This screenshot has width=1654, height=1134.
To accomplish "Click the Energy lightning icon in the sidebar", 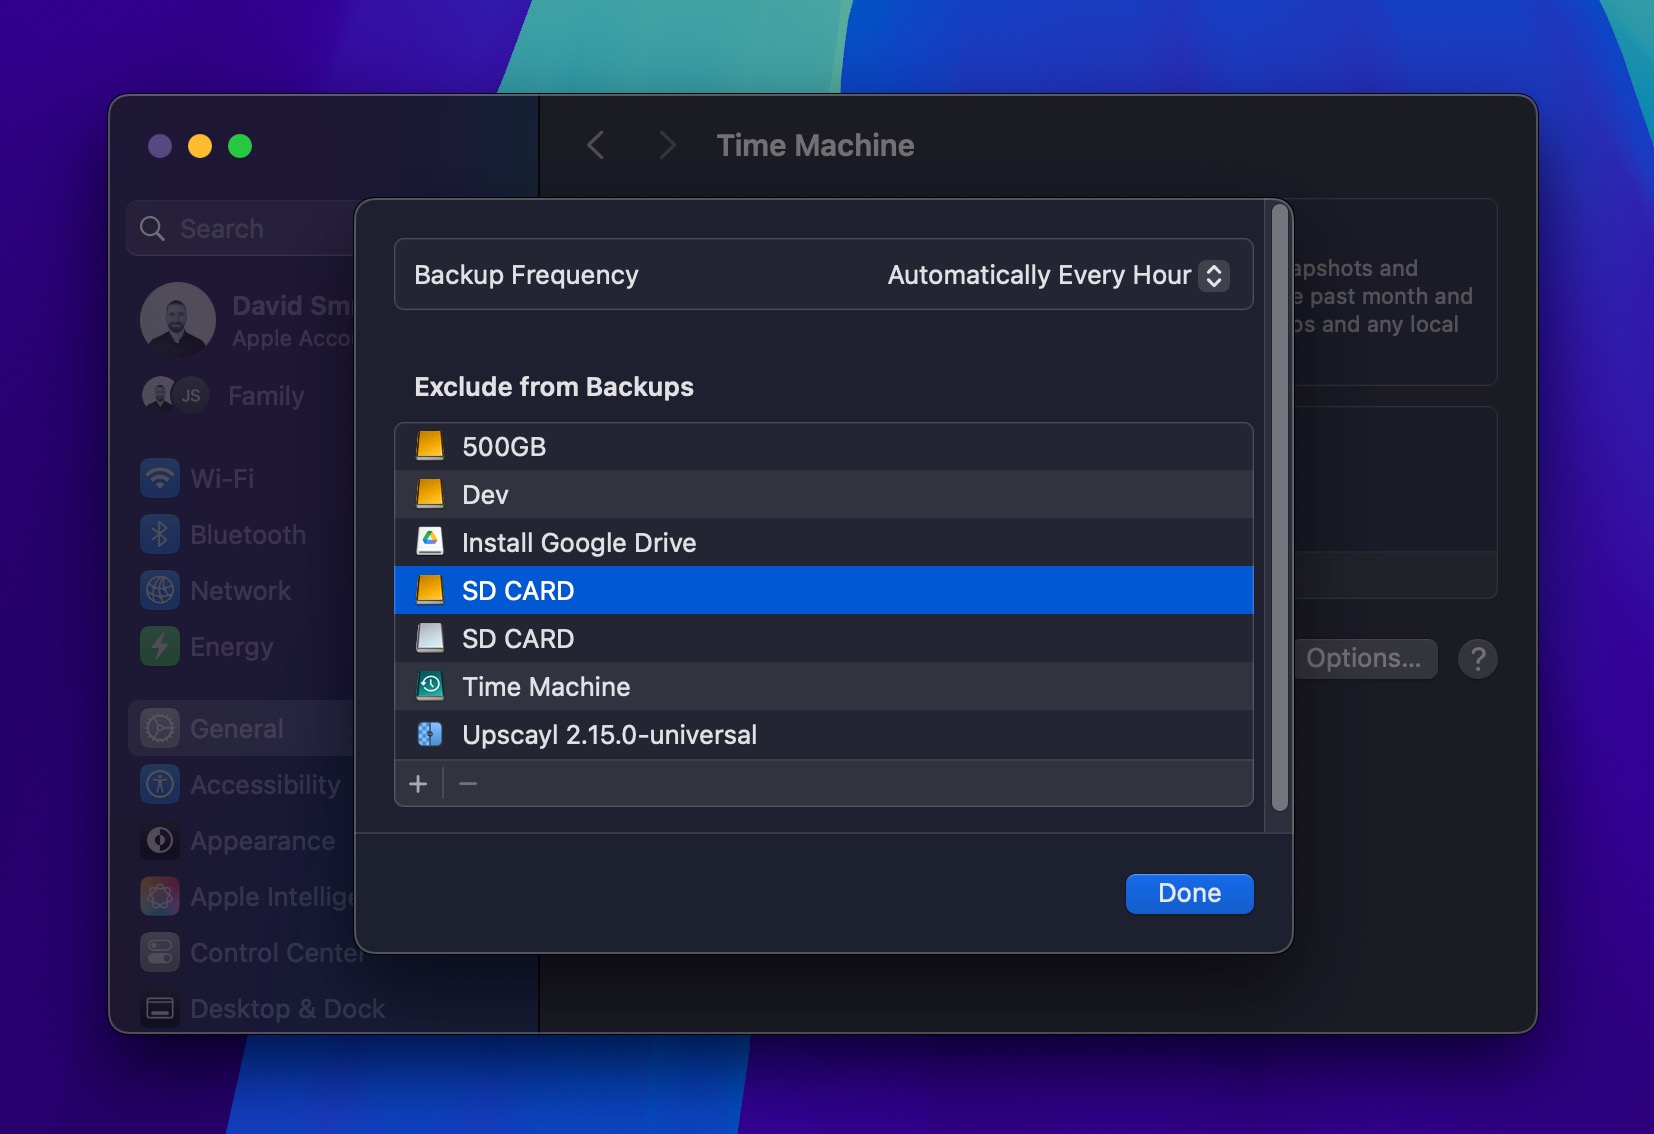I will [161, 646].
